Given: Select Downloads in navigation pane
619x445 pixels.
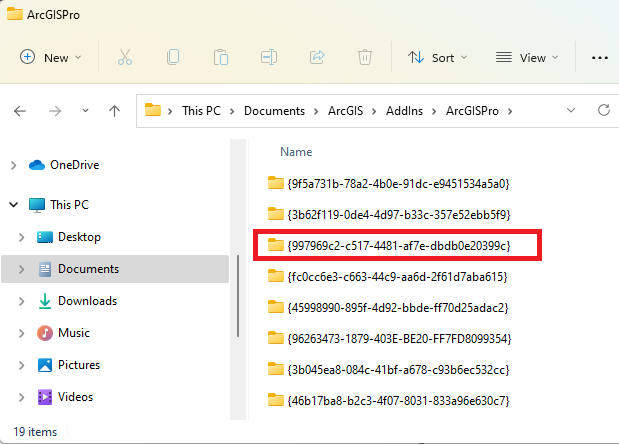Looking at the screenshot, I should tap(77, 301).
